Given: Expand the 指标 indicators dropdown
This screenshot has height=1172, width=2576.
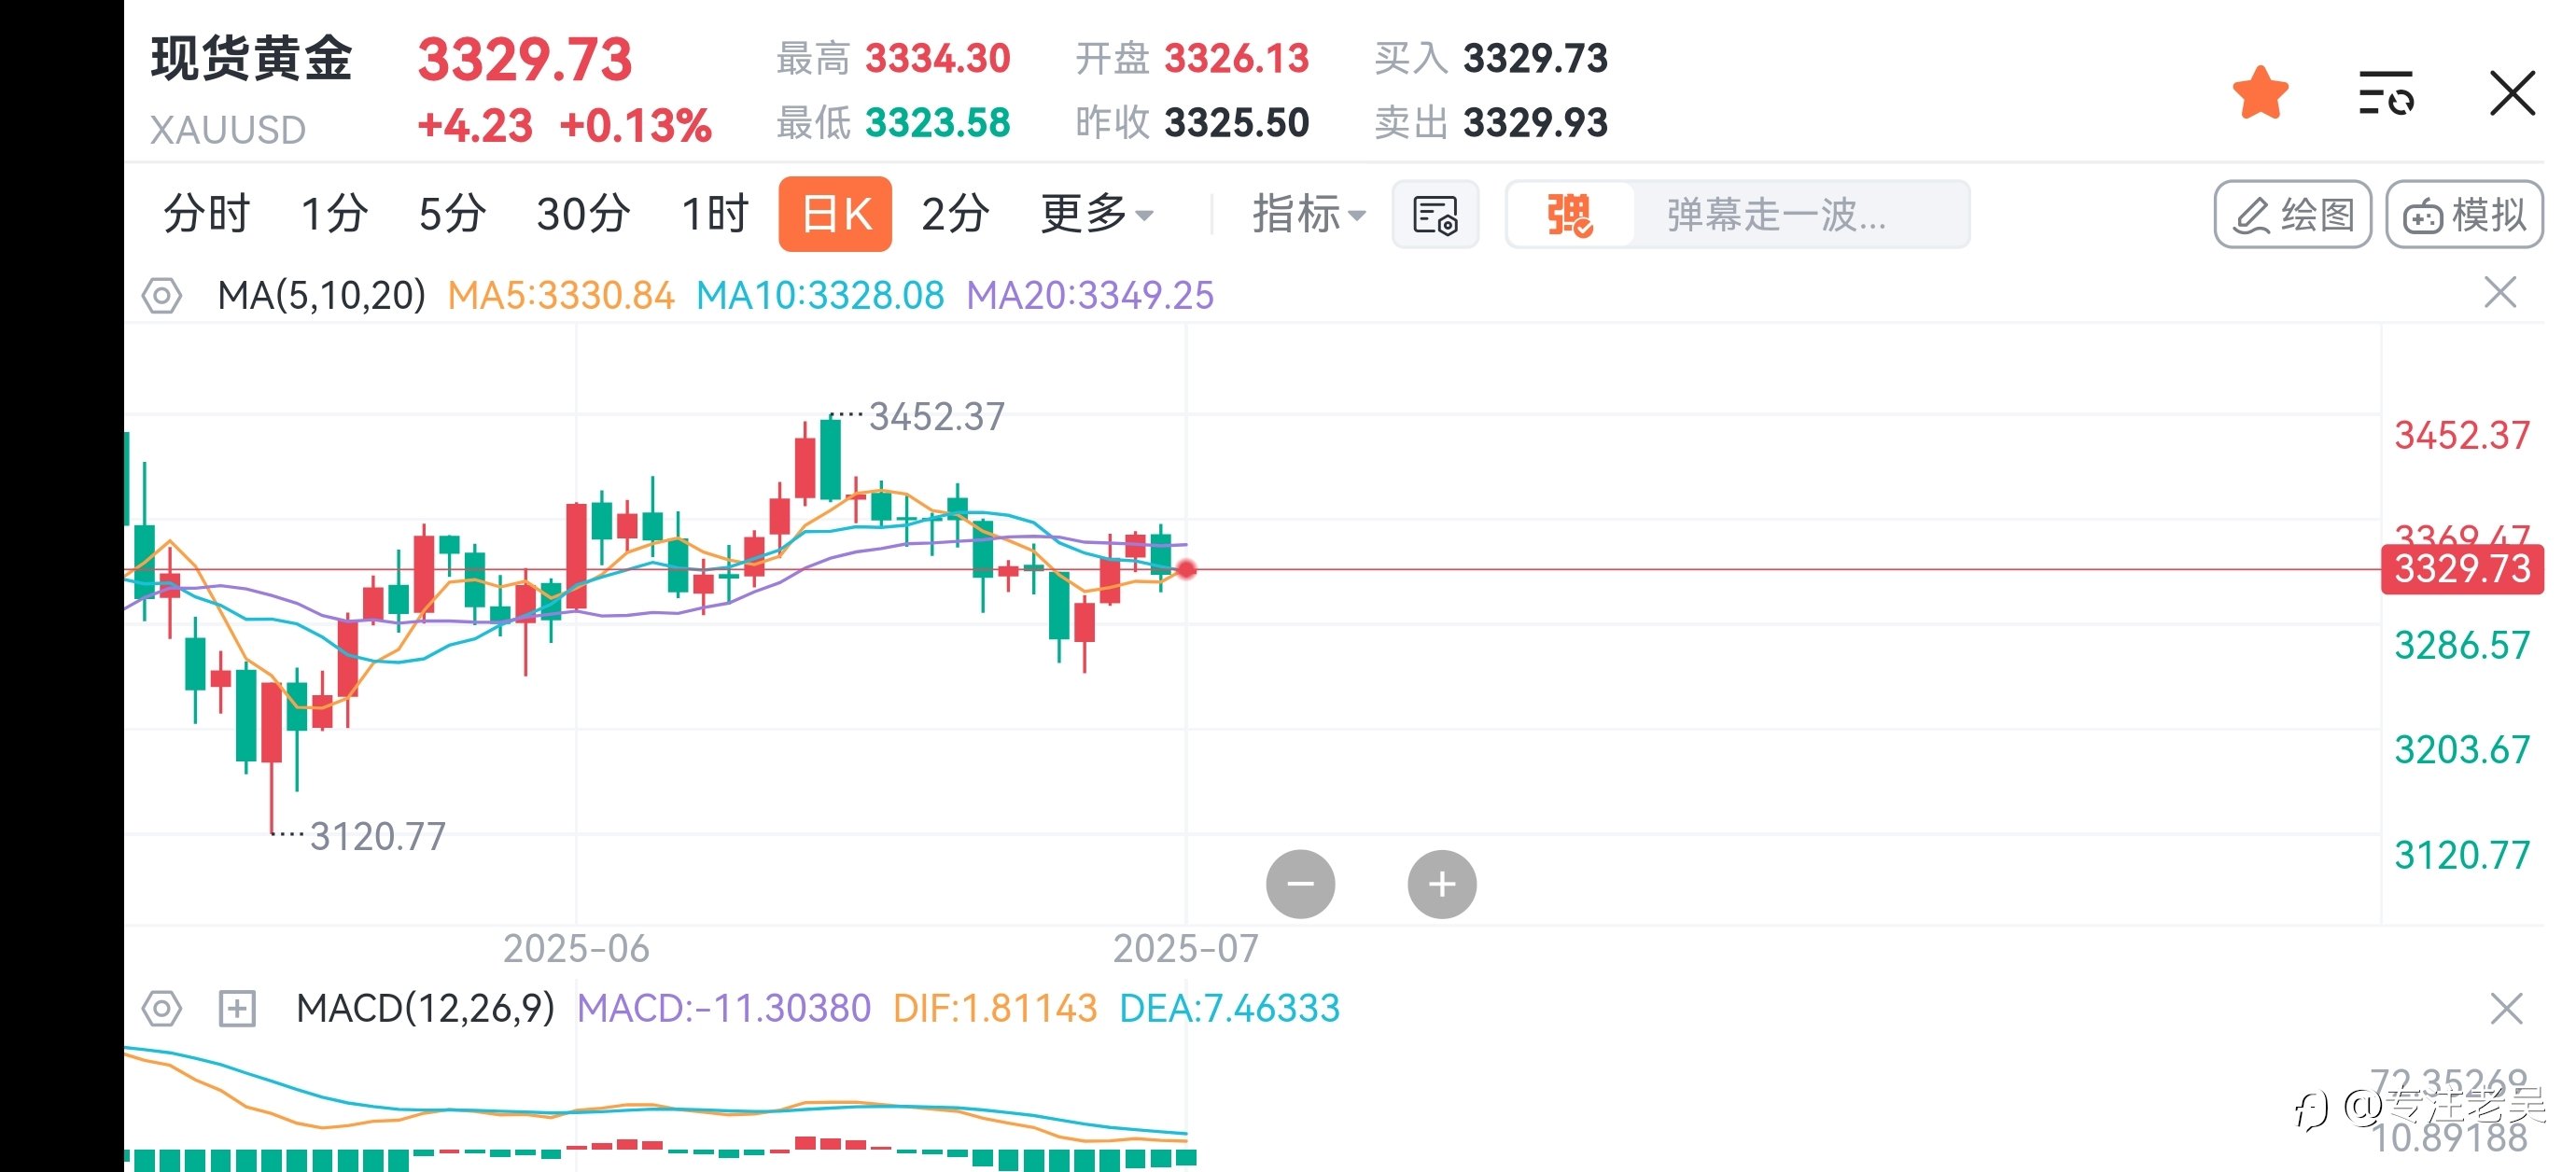Looking at the screenshot, I should [x=1308, y=214].
